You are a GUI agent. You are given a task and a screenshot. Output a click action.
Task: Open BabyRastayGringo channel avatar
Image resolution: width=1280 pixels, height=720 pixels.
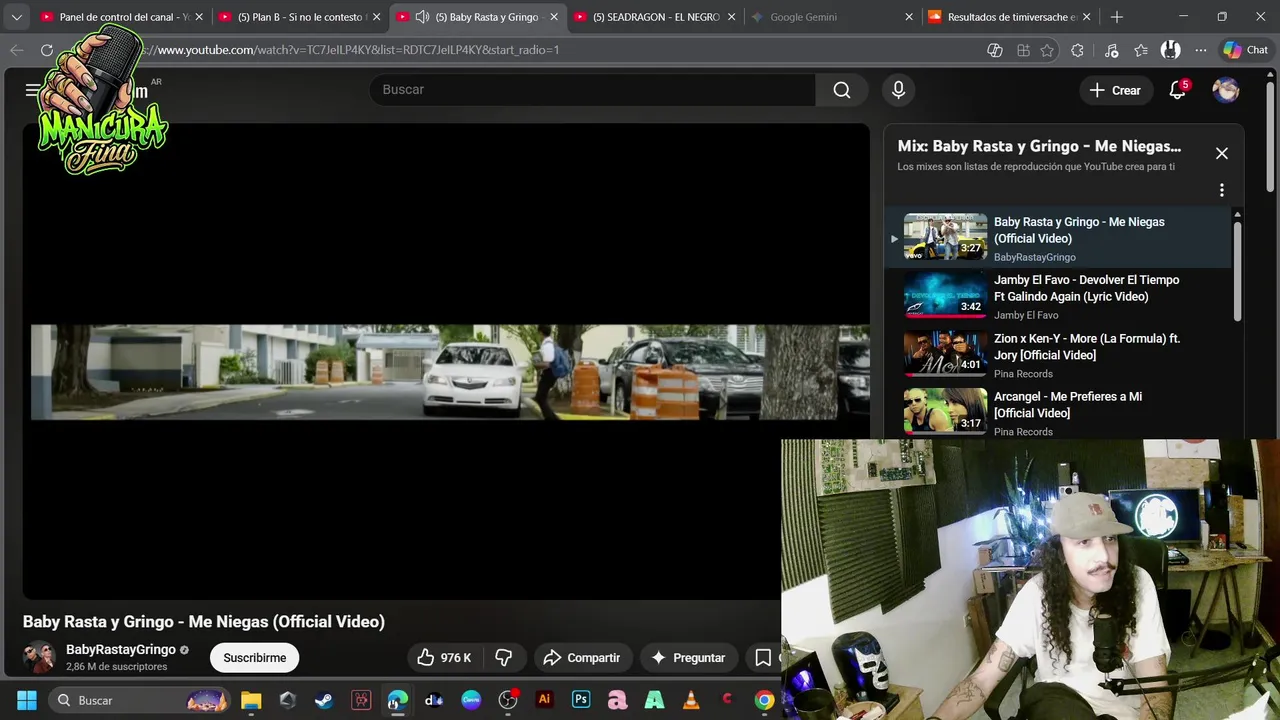tap(39, 657)
